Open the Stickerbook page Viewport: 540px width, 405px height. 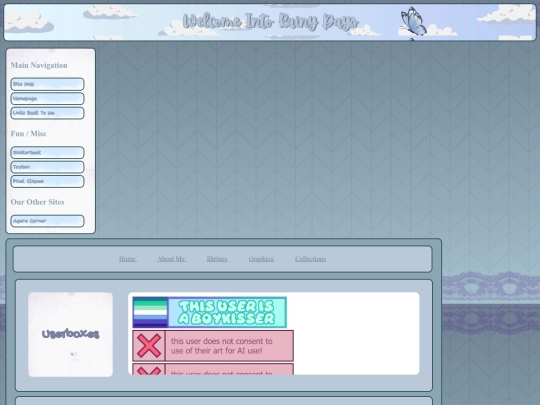[x=47, y=153]
